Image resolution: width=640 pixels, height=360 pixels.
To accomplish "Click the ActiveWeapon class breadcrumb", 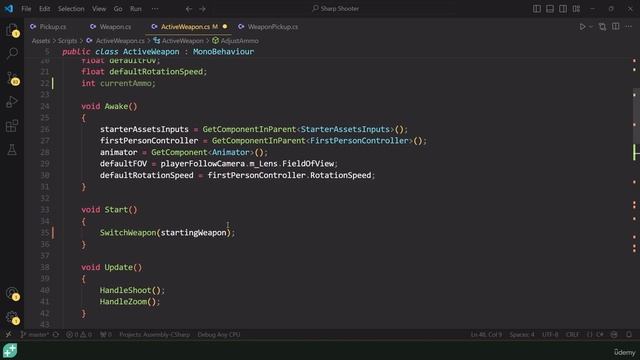I will coord(182,41).
